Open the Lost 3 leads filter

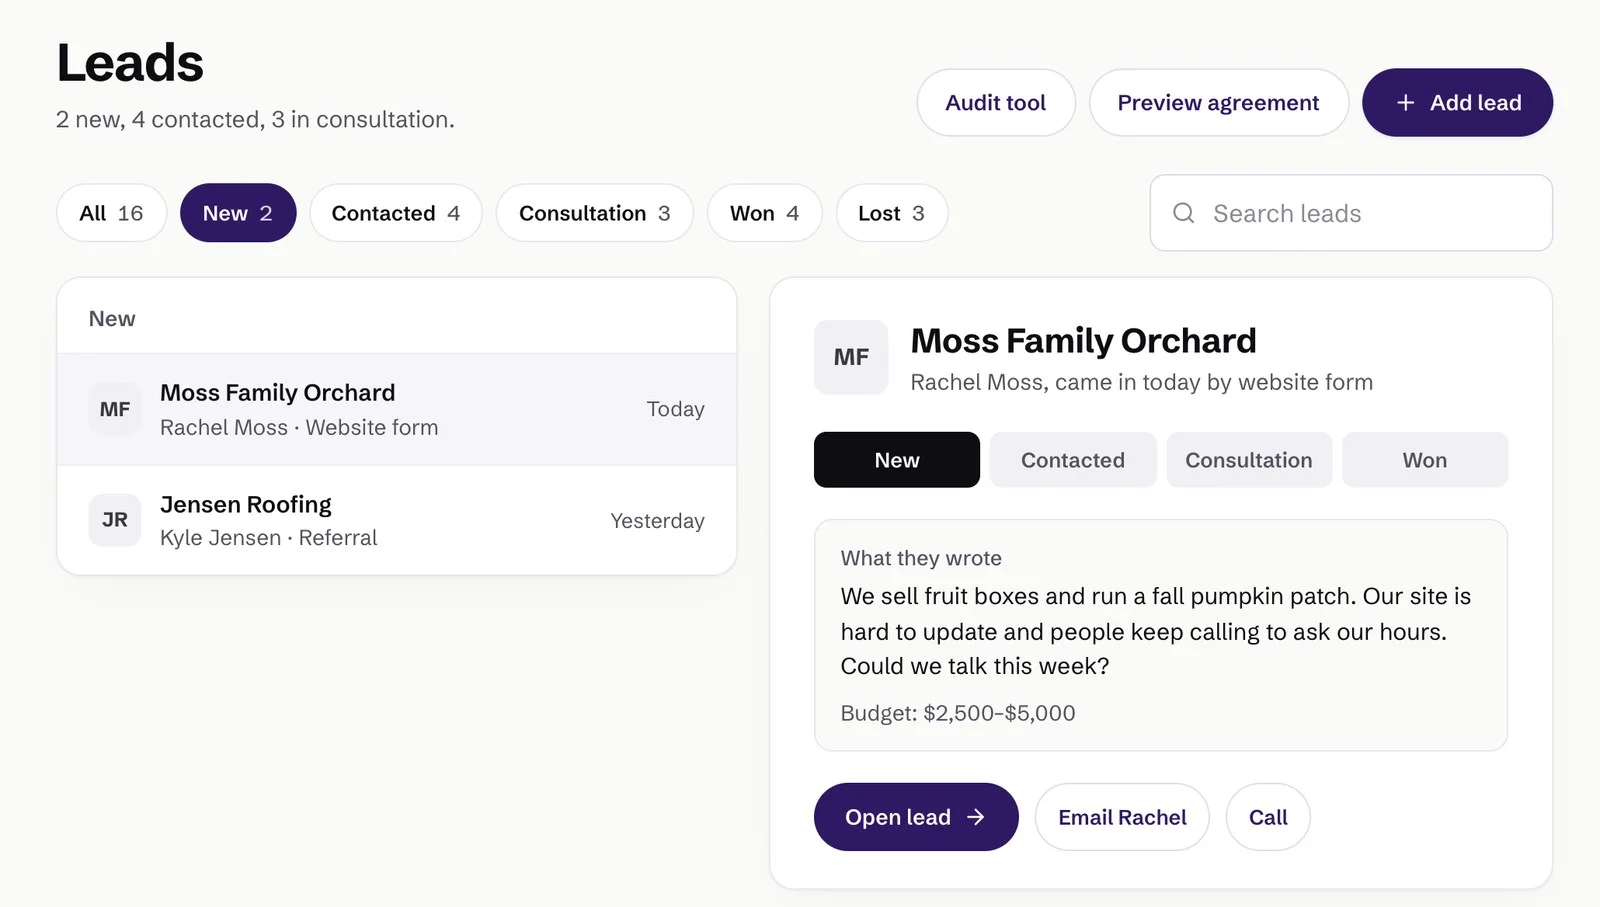892,213
